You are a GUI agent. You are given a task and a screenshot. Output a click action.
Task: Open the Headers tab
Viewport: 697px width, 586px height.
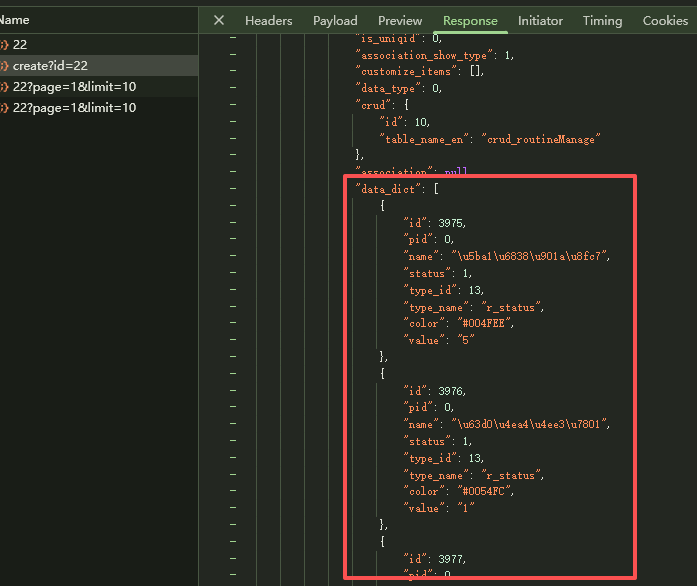268,21
